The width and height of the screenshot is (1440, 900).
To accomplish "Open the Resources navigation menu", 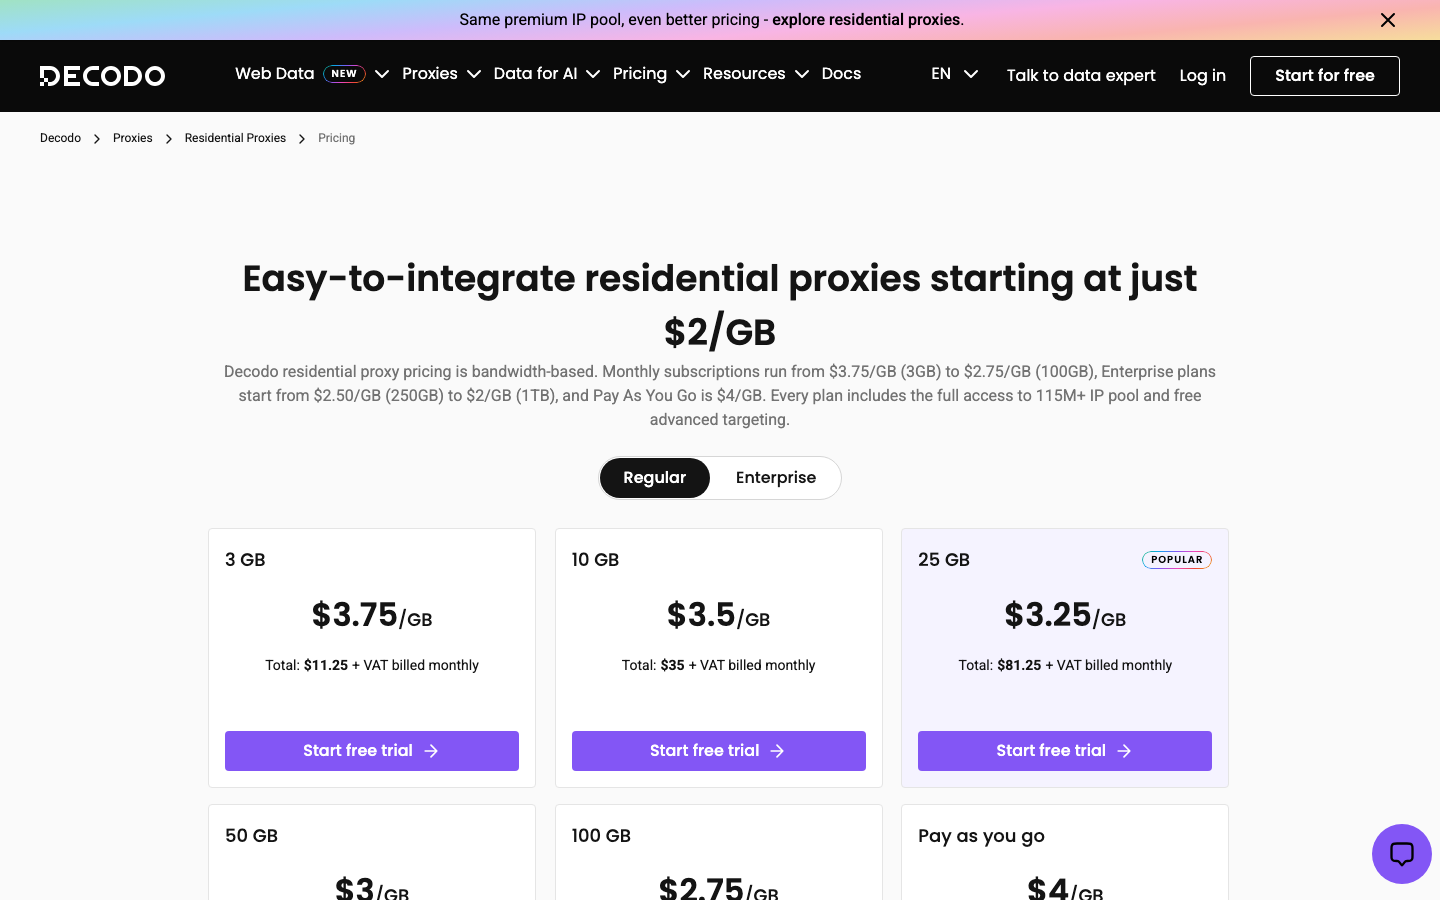I will pos(744,74).
